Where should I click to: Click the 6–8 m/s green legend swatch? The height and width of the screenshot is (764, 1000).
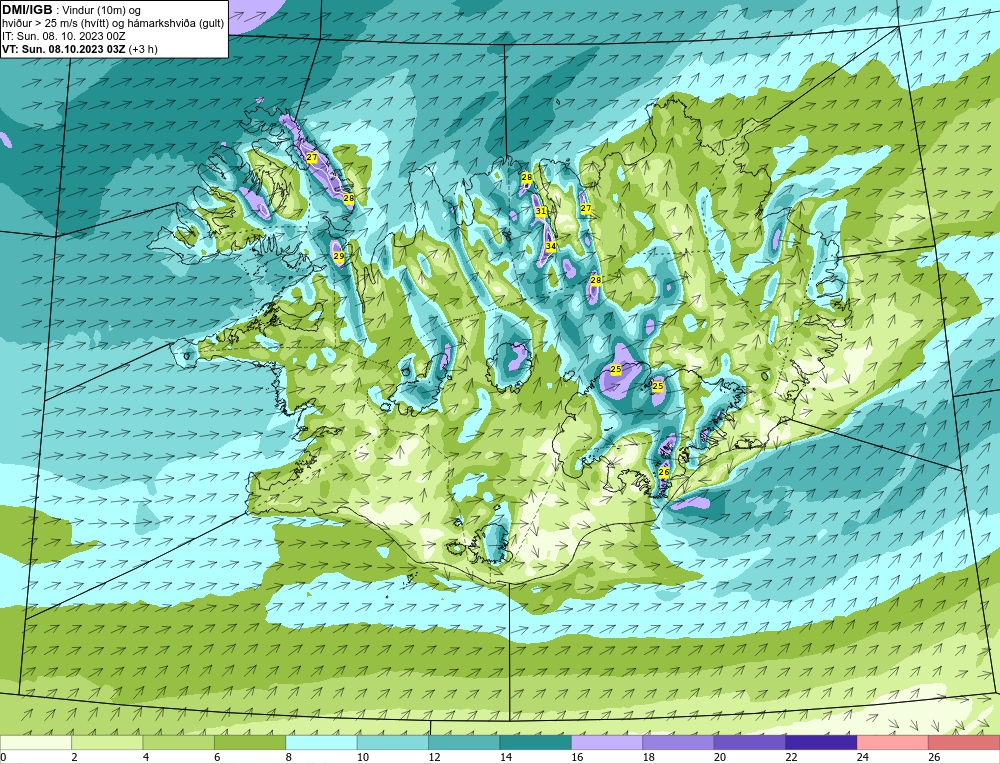click(250, 742)
